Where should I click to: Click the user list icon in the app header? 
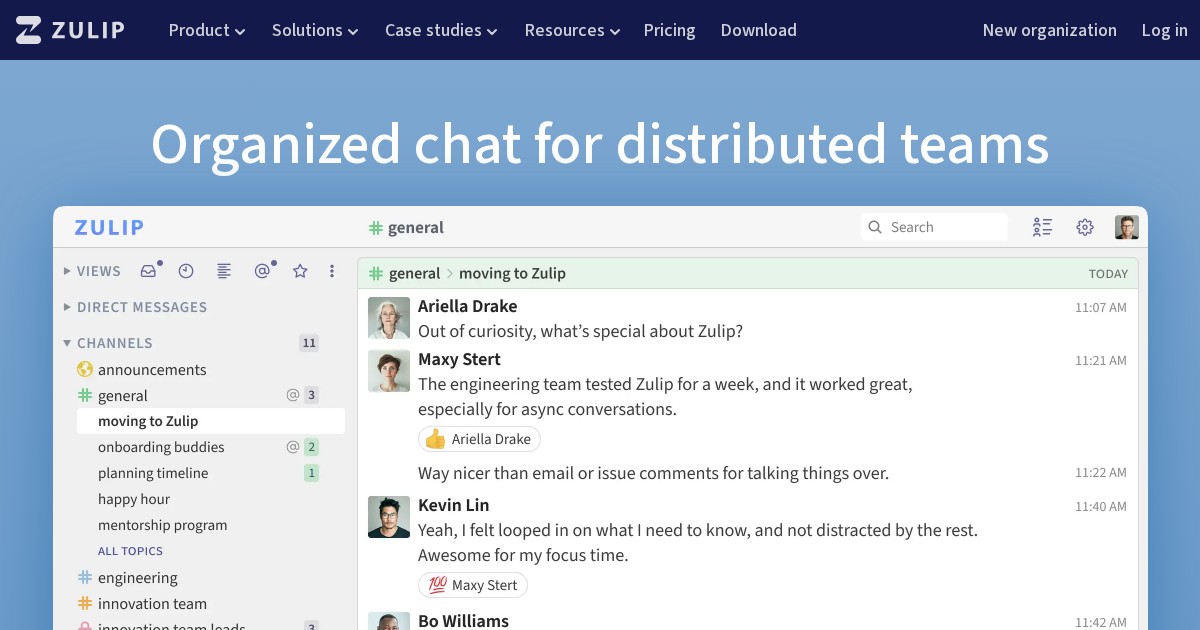tap(1043, 227)
